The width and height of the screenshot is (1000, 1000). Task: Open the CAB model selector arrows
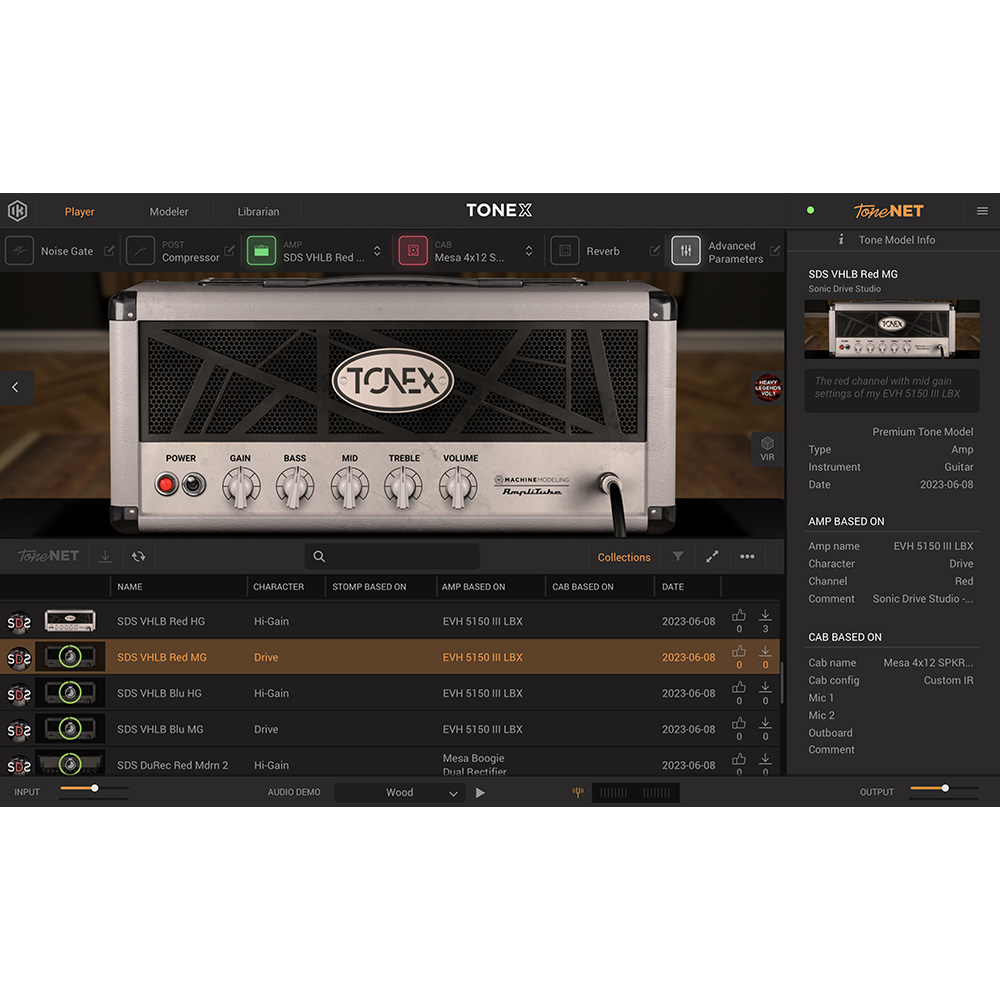(x=529, y=251)
